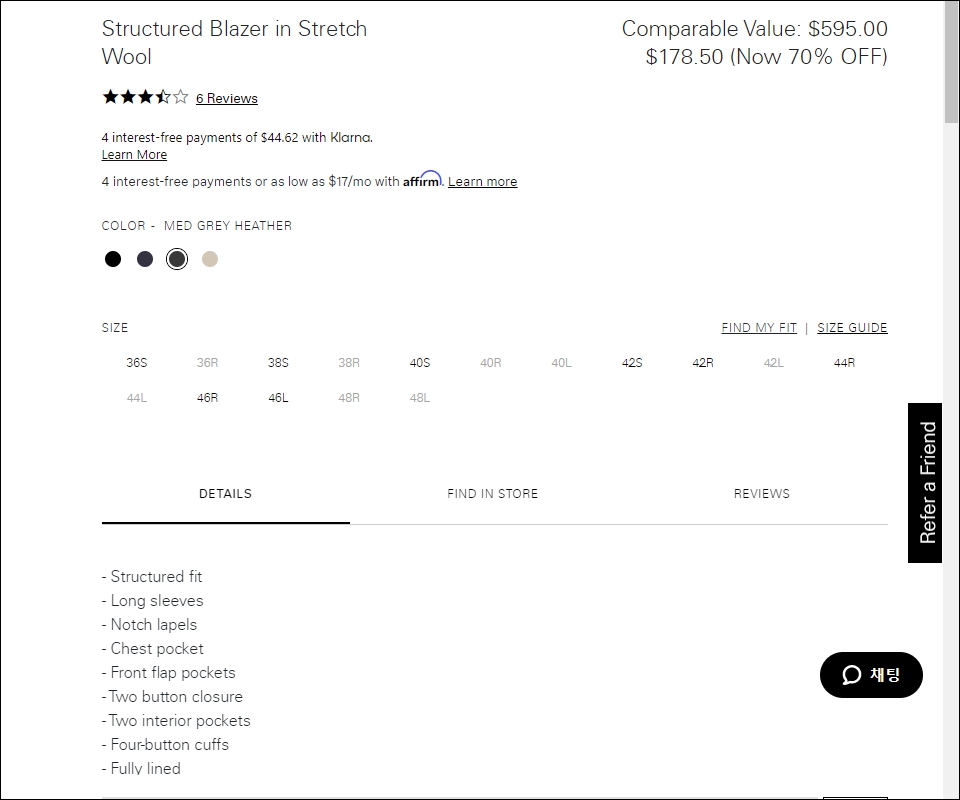Pick size 46L

tap(278, 398)
